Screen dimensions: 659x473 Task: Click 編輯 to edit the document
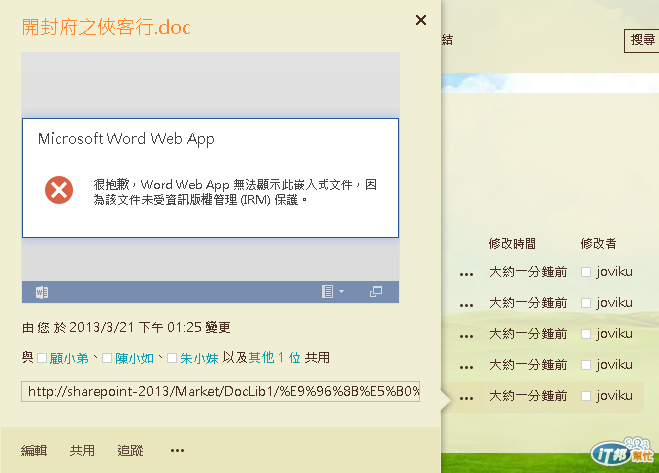click(x=34, y=451)
